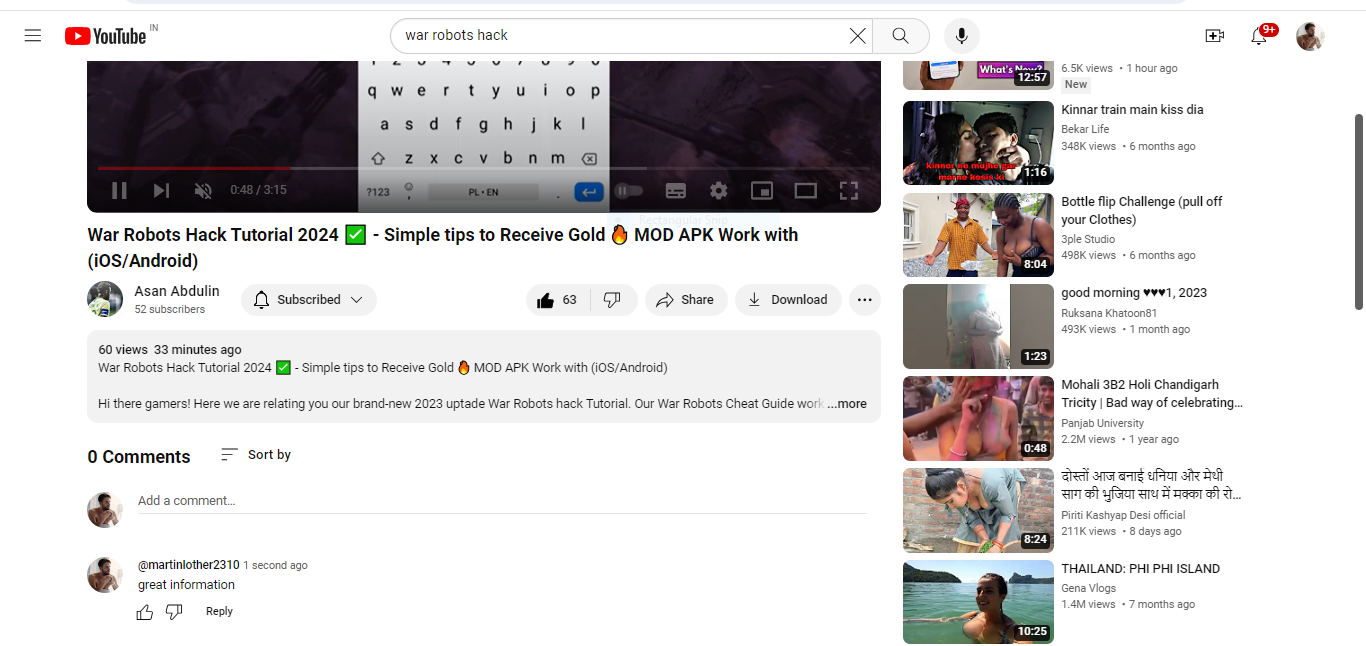
Task: Pause the video
Action: 119,190
